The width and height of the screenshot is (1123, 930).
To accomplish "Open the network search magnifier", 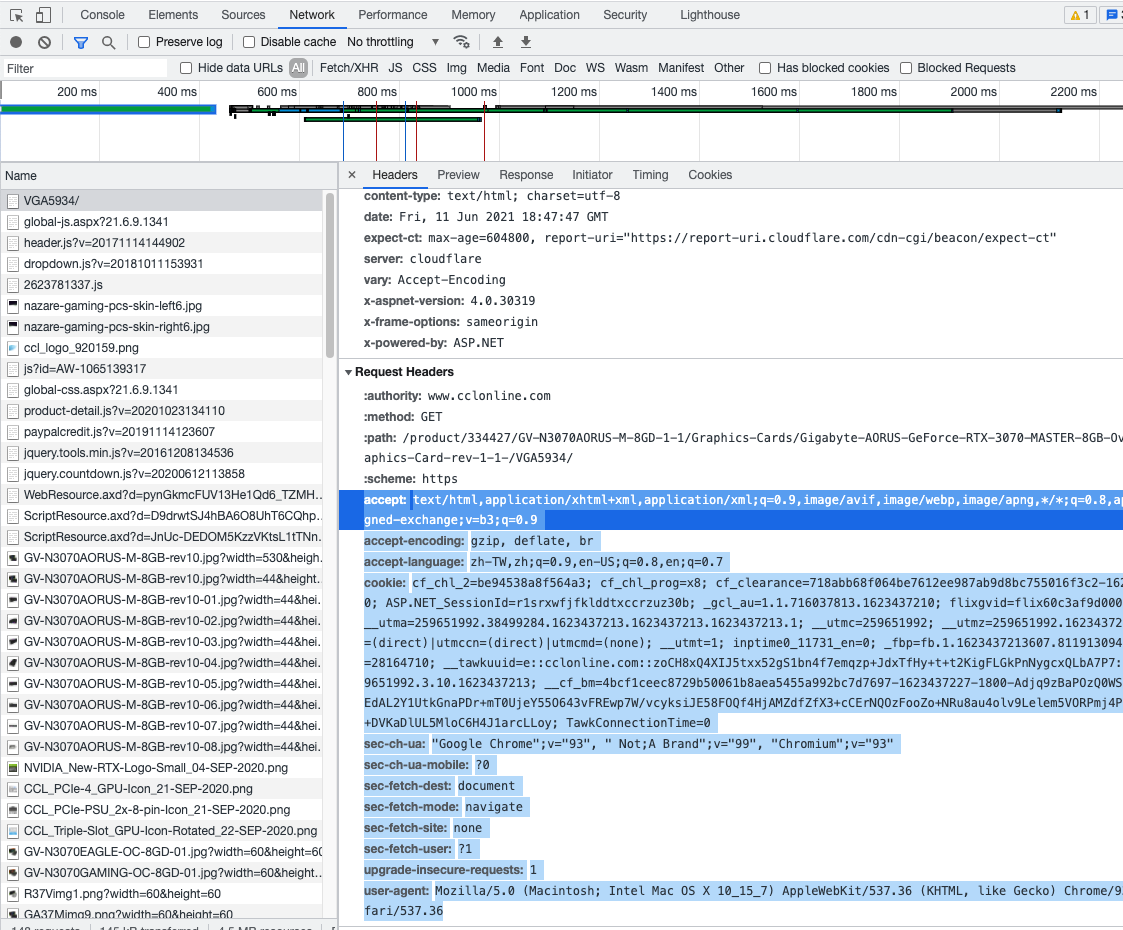I will pyautogui.click(x=108, y=42).
